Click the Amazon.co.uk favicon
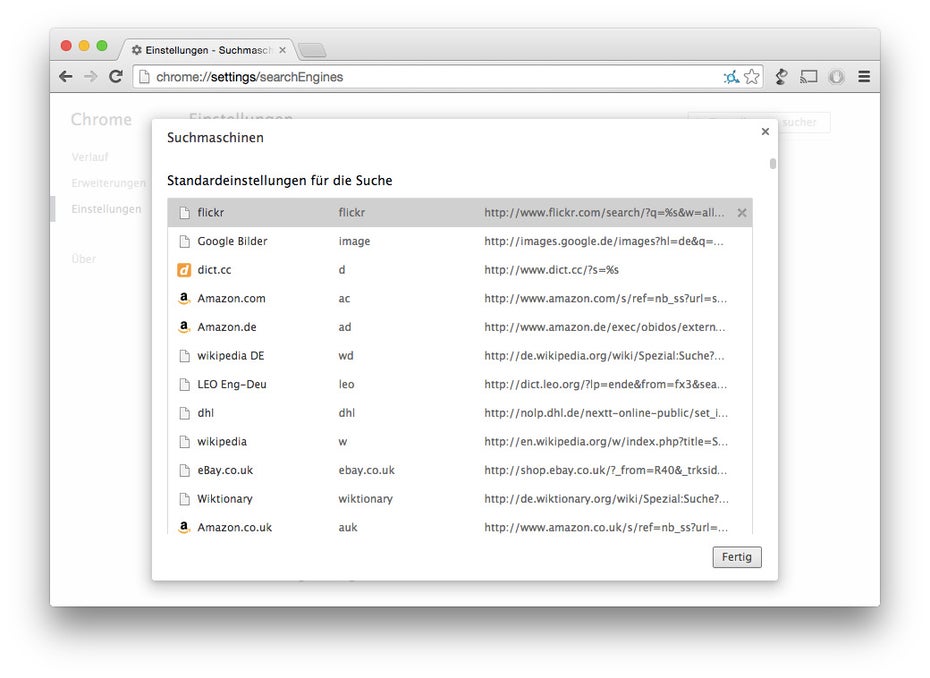 point(184,527)
